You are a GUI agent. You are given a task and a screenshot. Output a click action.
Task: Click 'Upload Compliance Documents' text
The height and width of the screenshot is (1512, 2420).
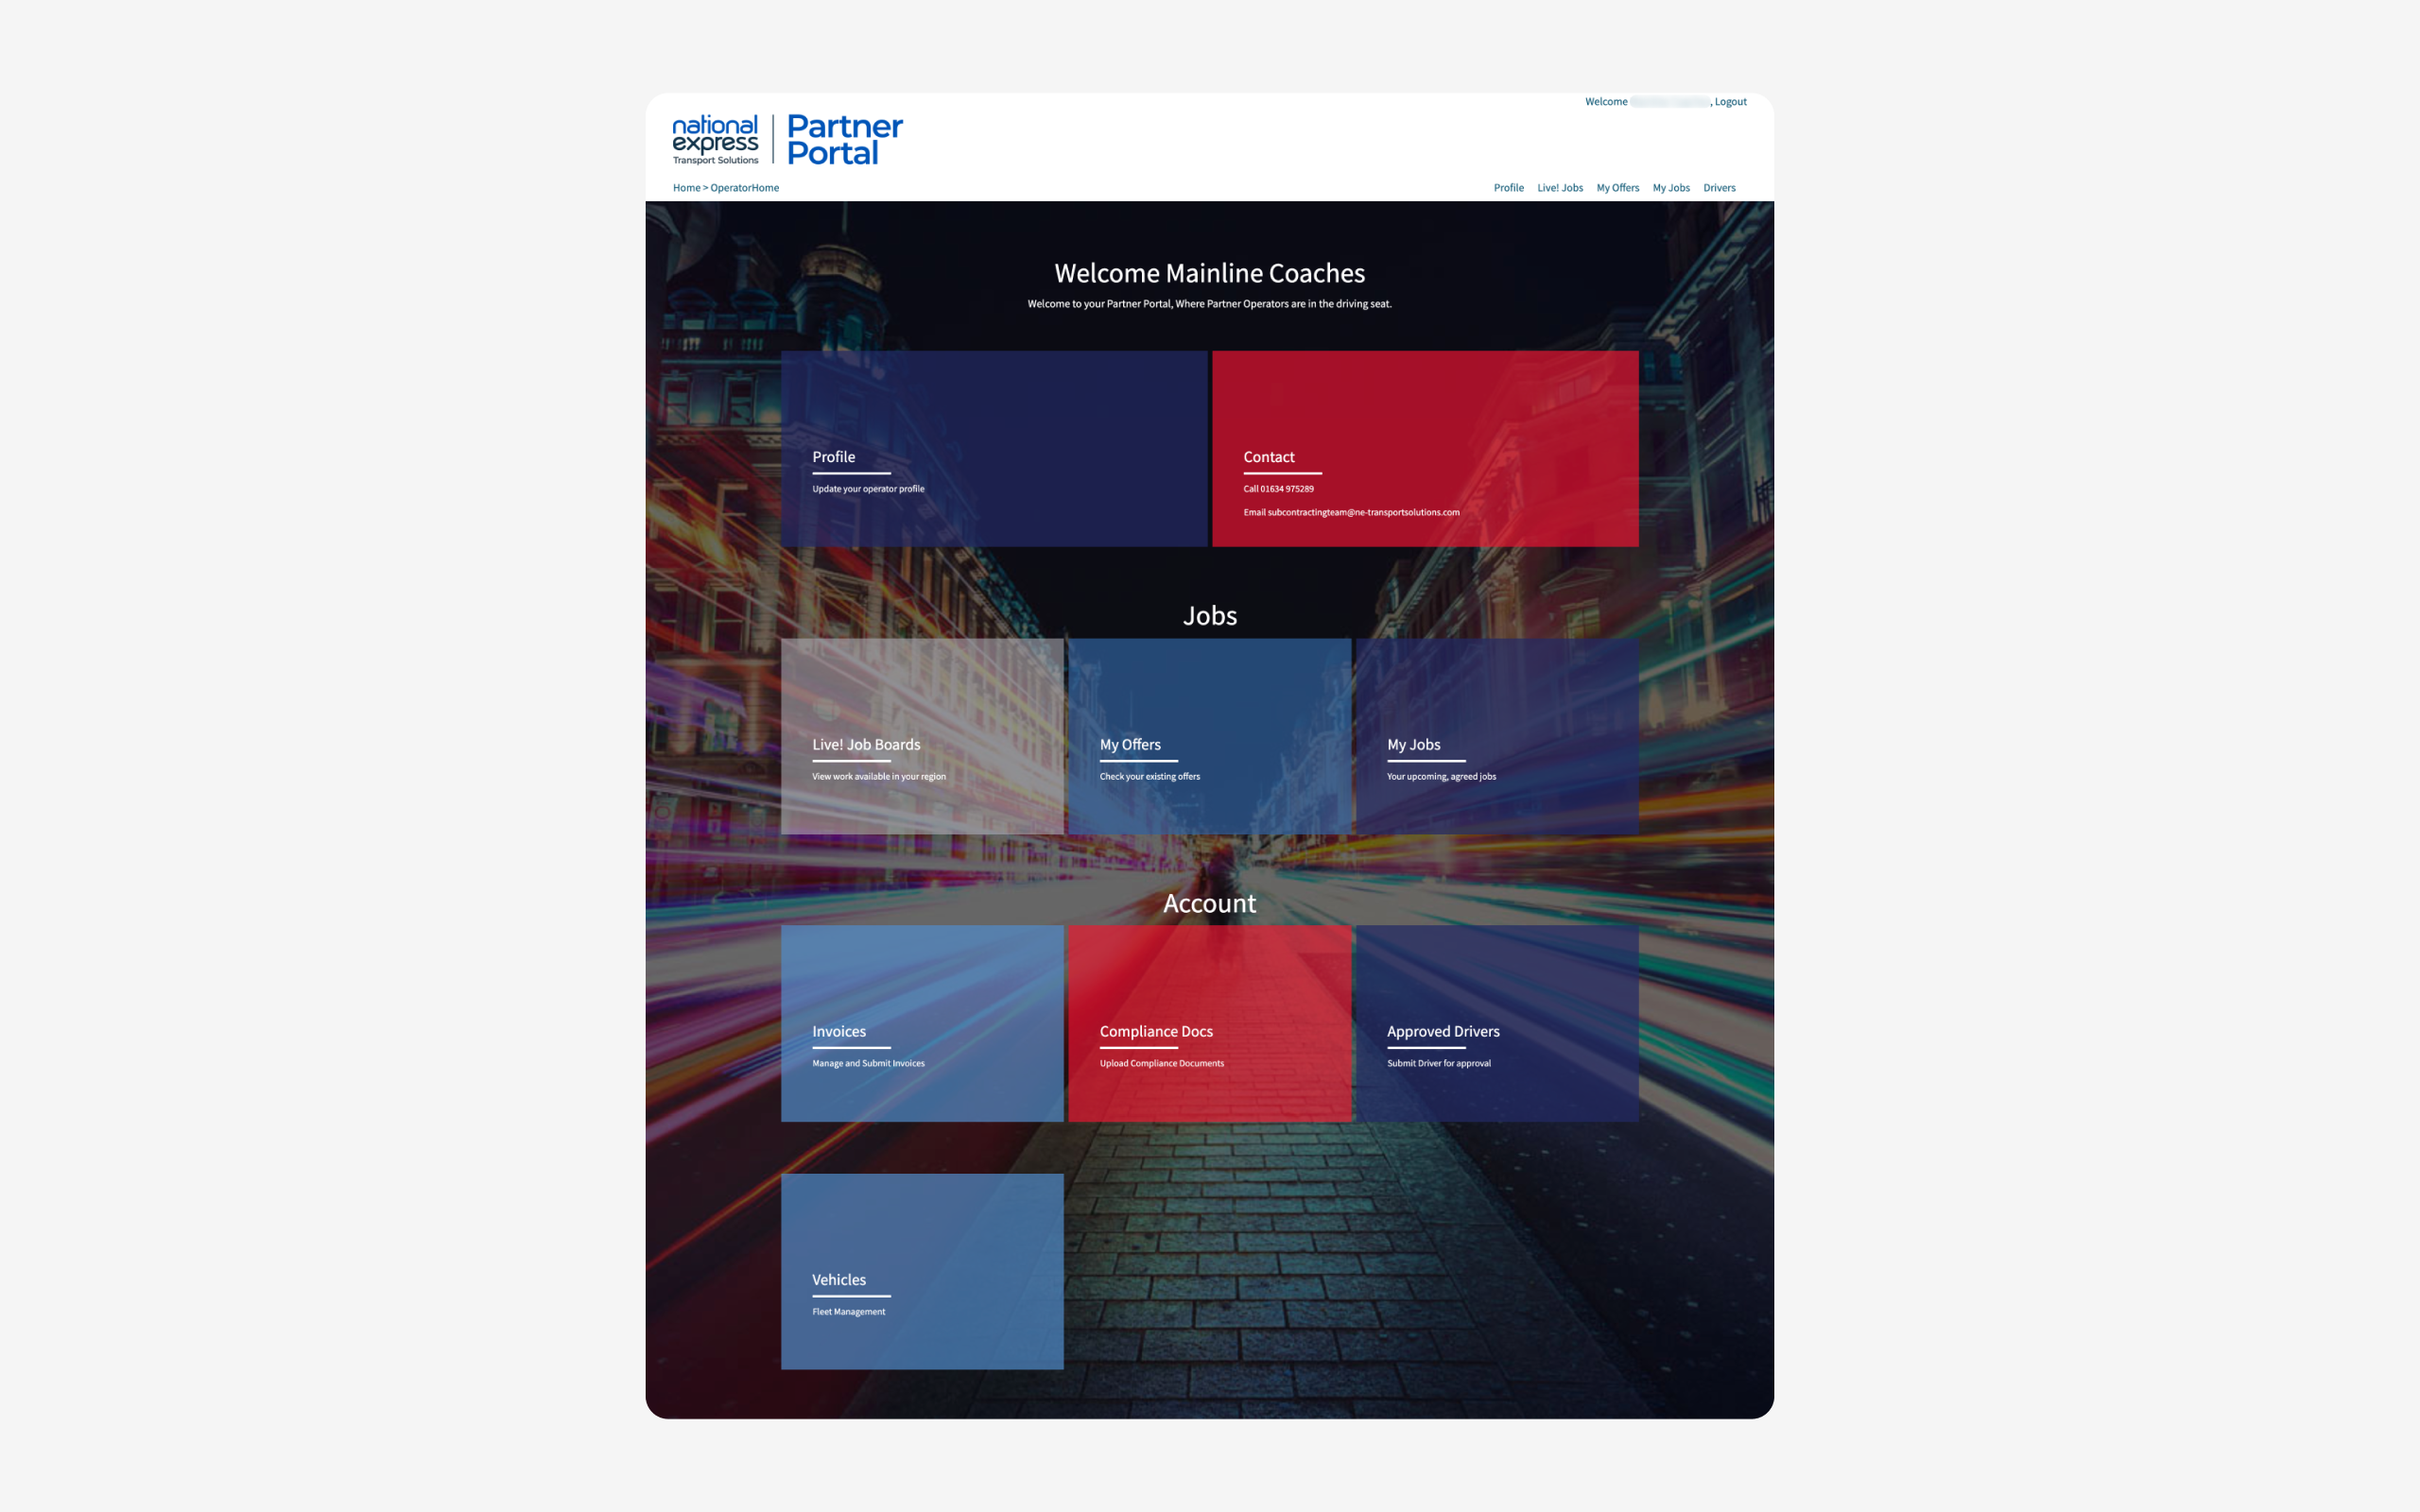pos(1161,1064)
